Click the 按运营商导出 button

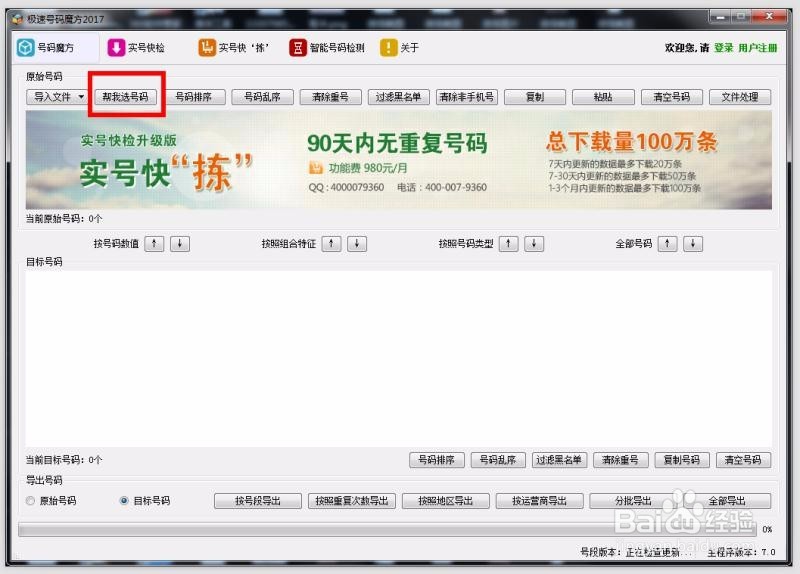click(539, 501)
